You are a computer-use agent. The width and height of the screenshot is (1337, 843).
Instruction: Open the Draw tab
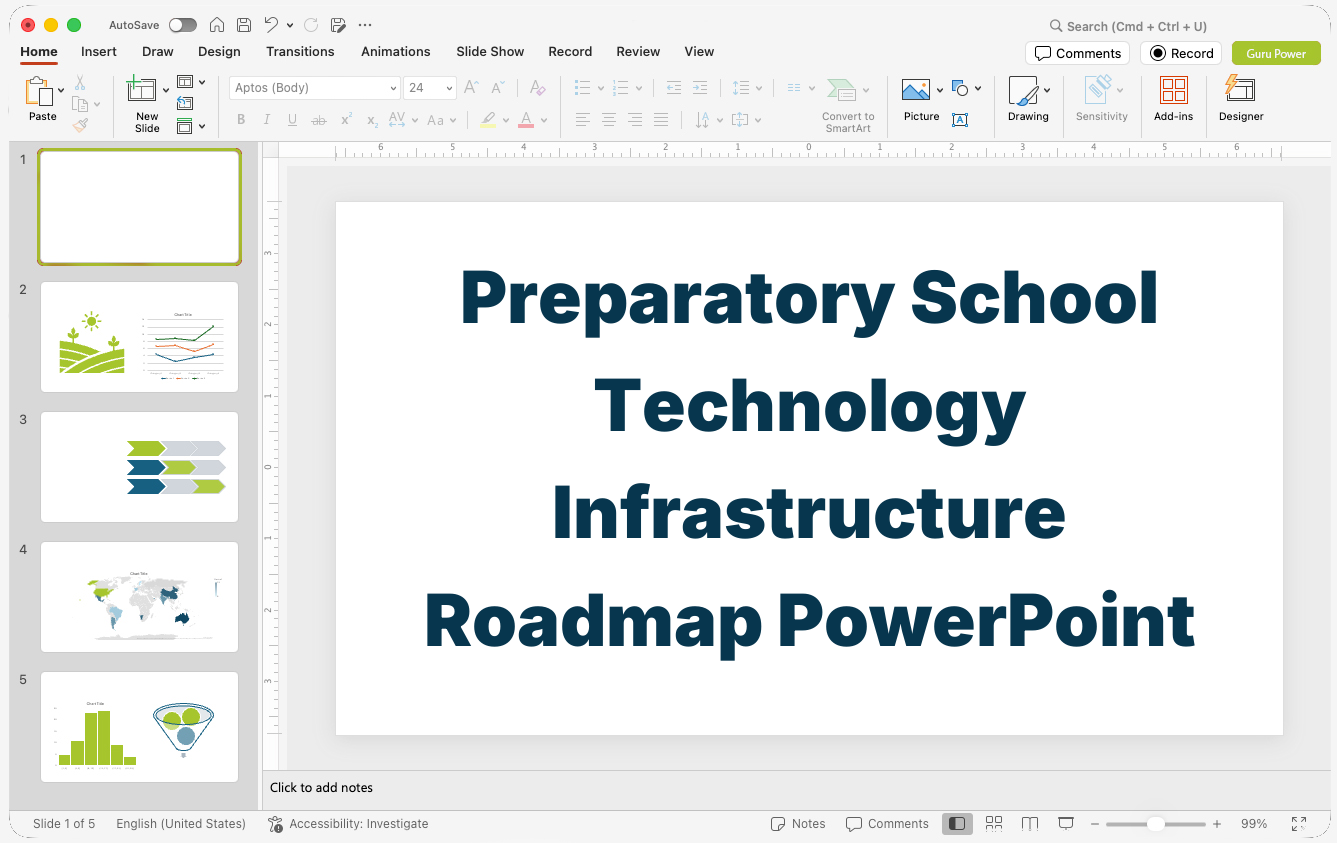[158, 51]
